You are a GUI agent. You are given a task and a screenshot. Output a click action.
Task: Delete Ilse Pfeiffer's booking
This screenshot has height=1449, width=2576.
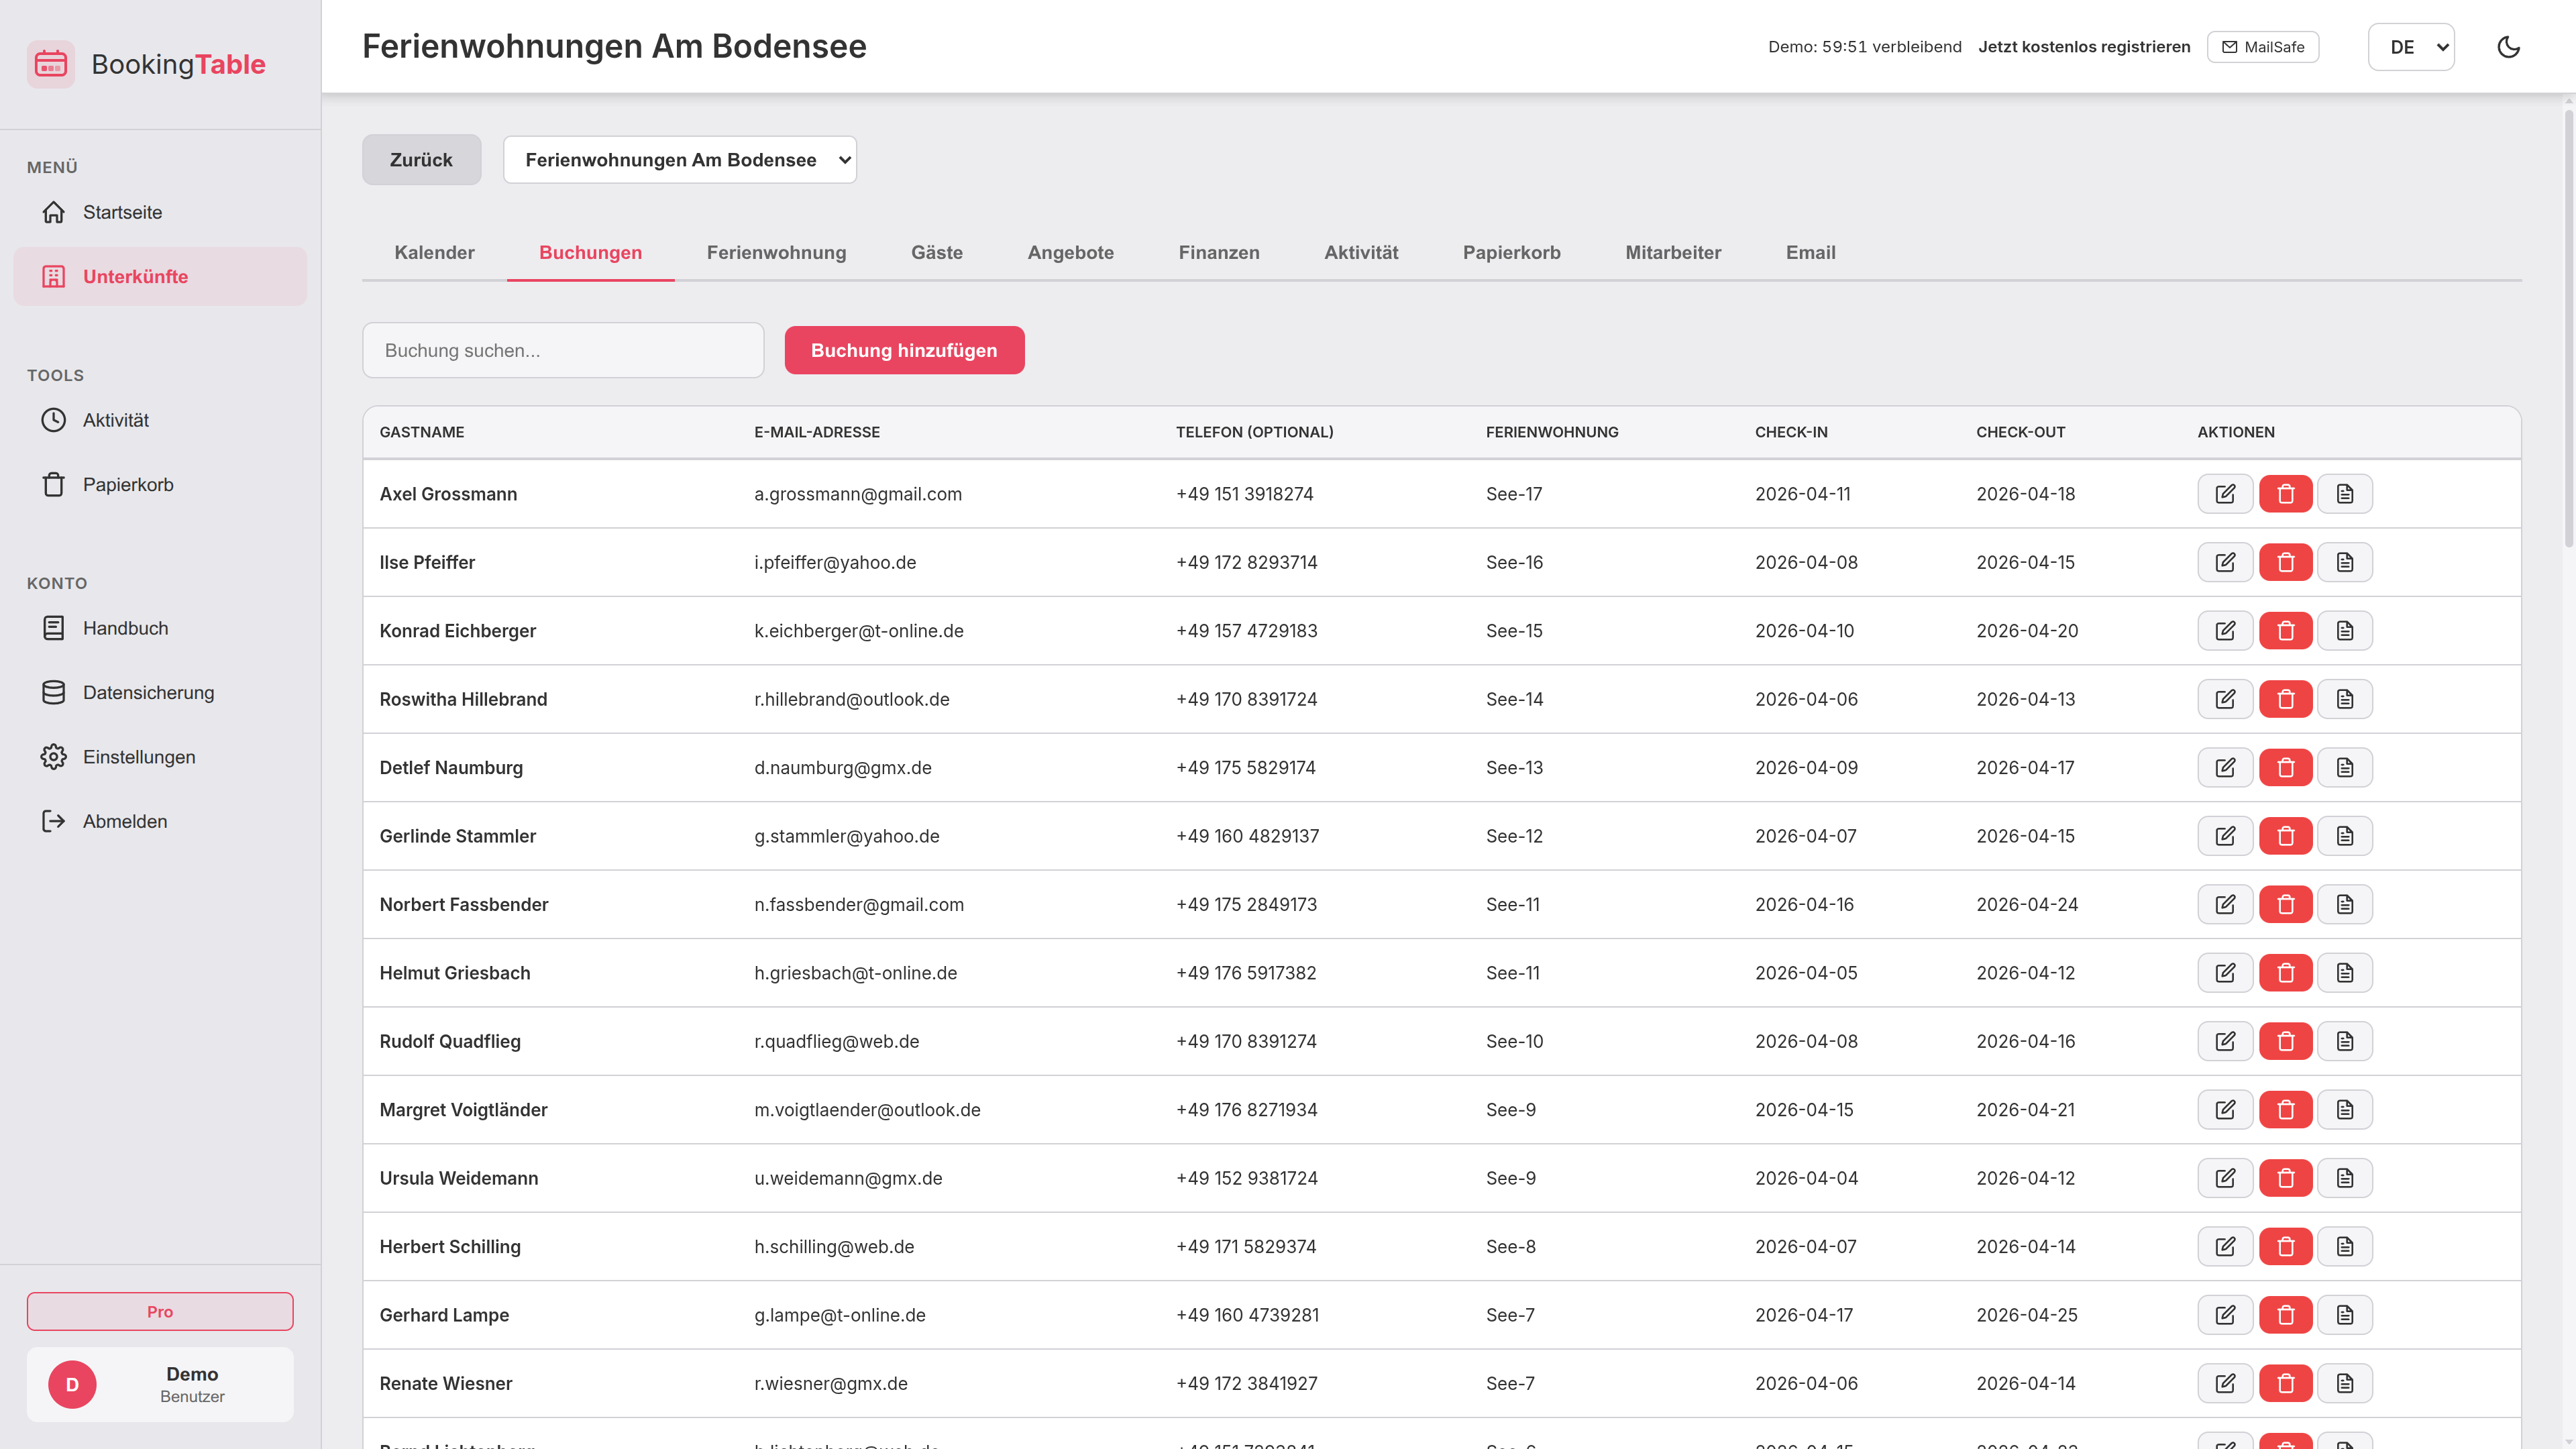(2285, 562)
